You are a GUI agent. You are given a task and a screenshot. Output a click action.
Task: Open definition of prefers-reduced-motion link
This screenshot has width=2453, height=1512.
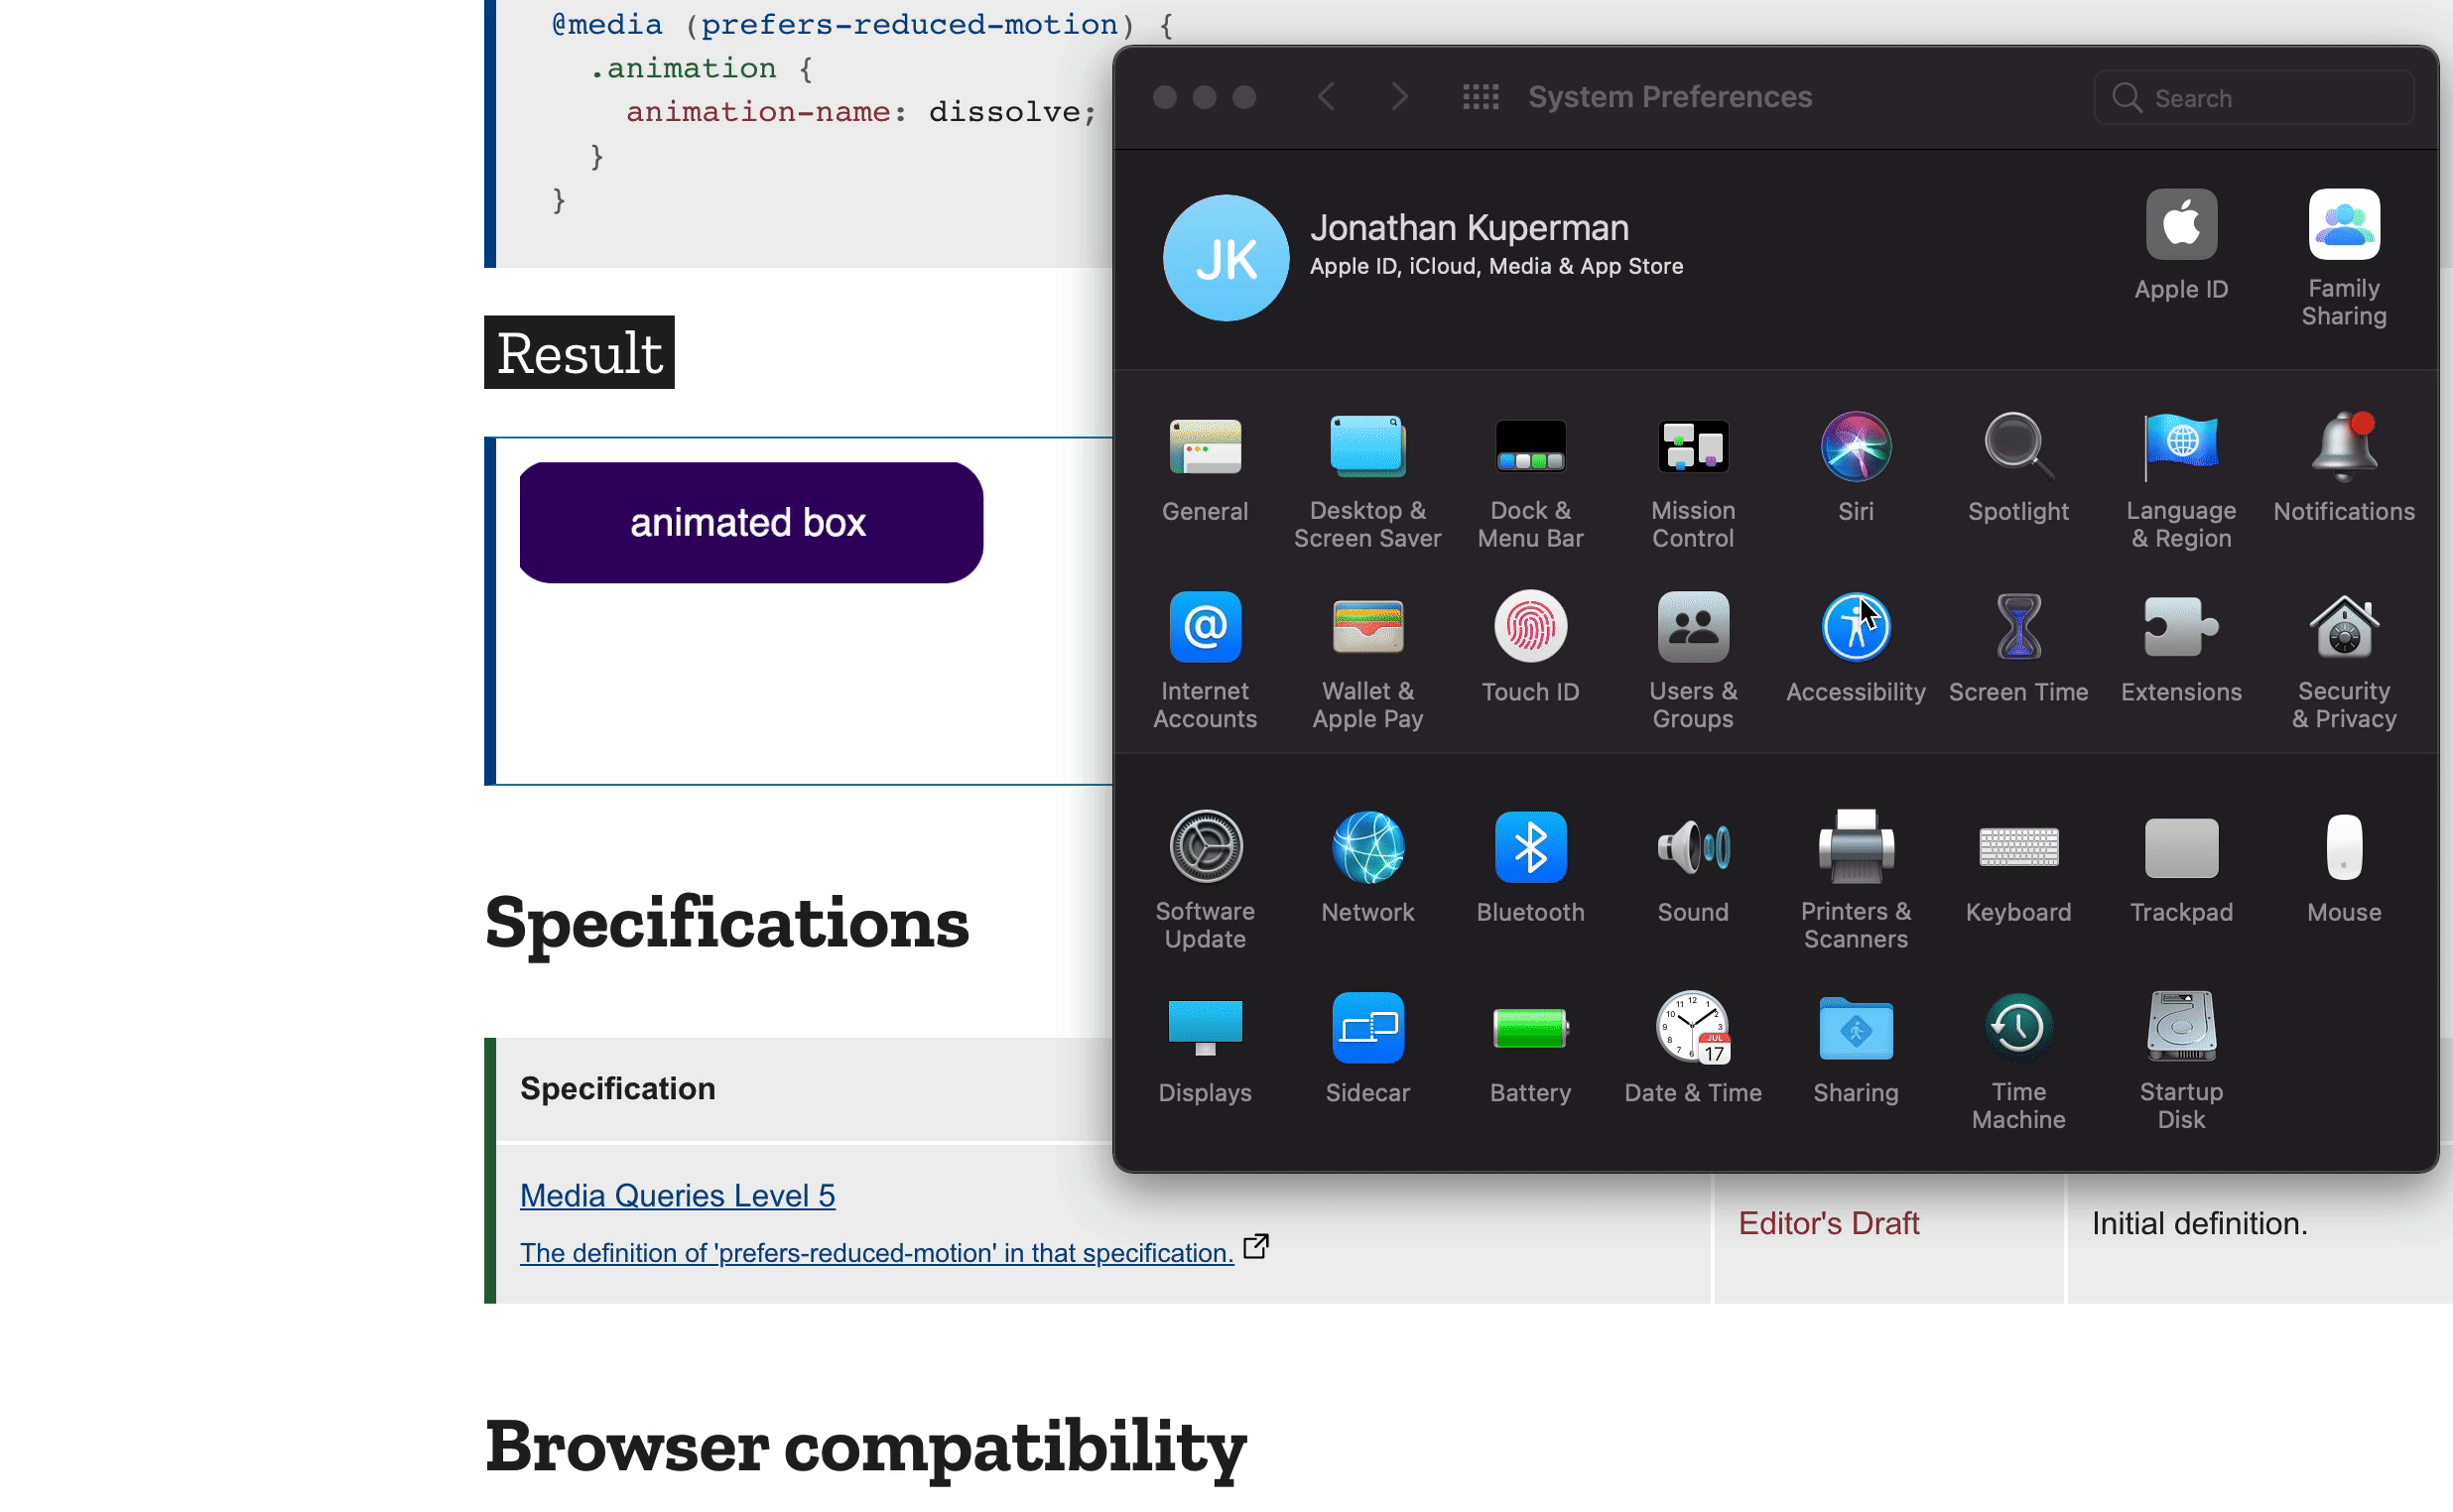(876, 1253)
